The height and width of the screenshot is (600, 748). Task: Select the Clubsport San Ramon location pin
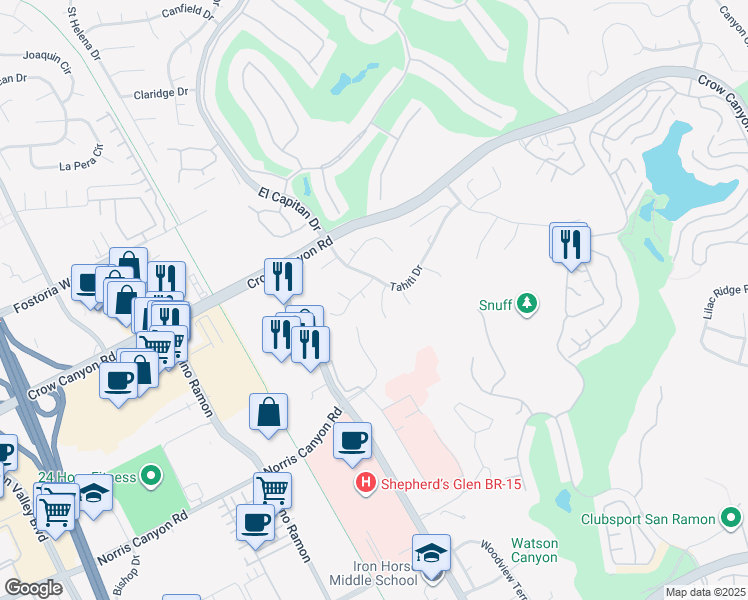(731, 518)
